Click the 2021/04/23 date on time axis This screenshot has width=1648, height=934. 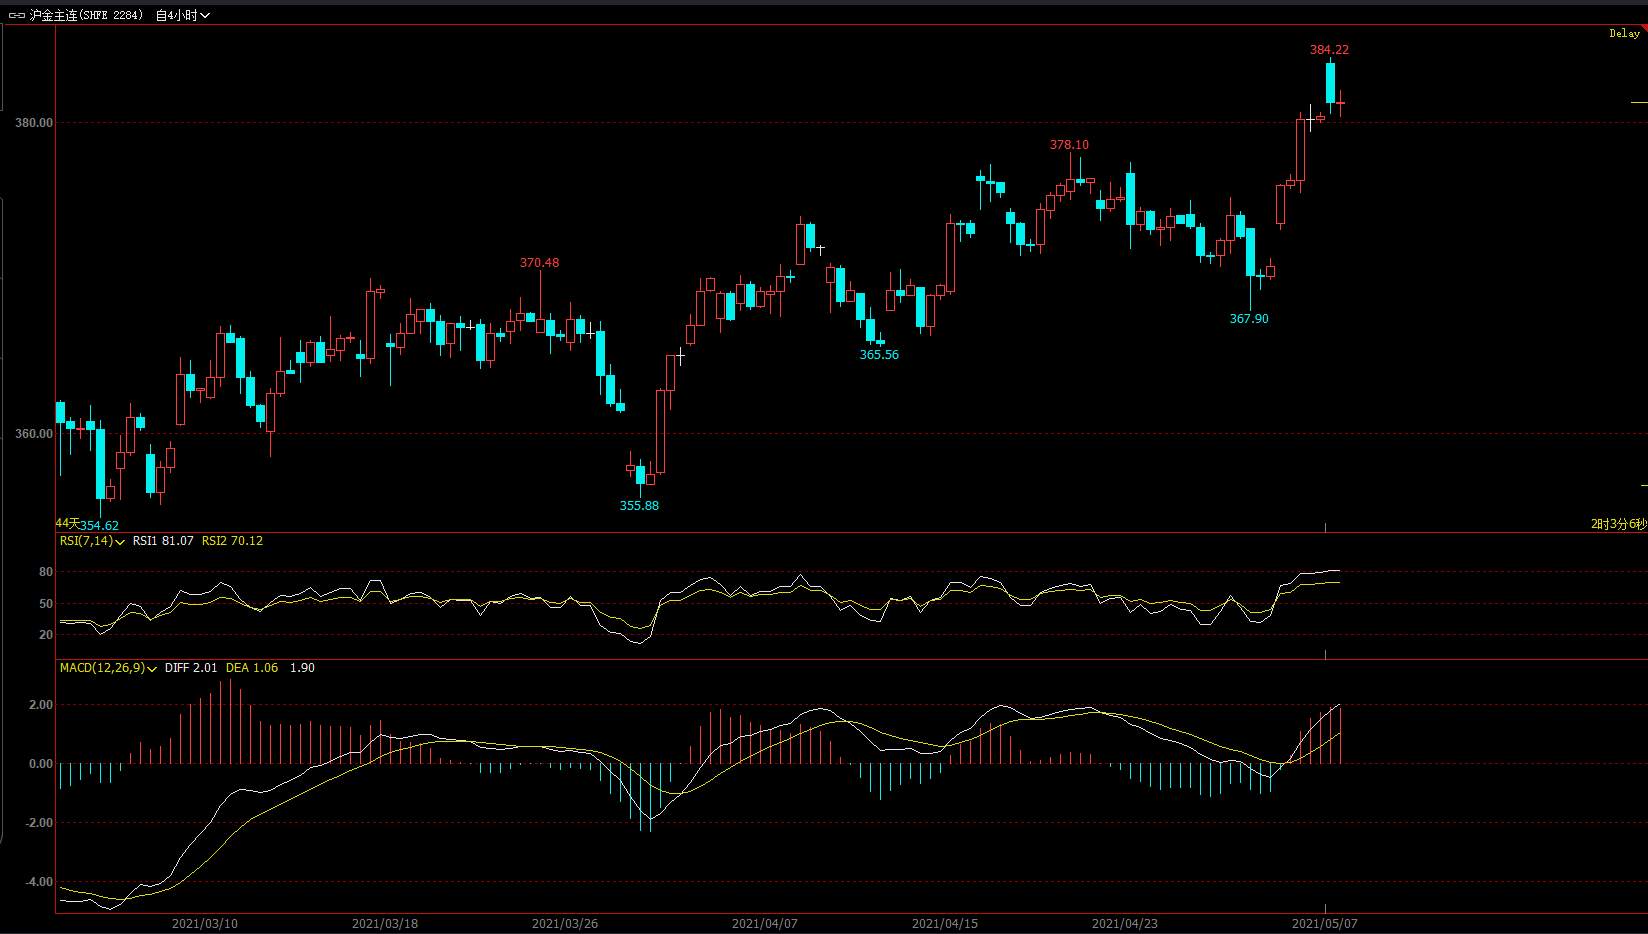[1125, 924]
